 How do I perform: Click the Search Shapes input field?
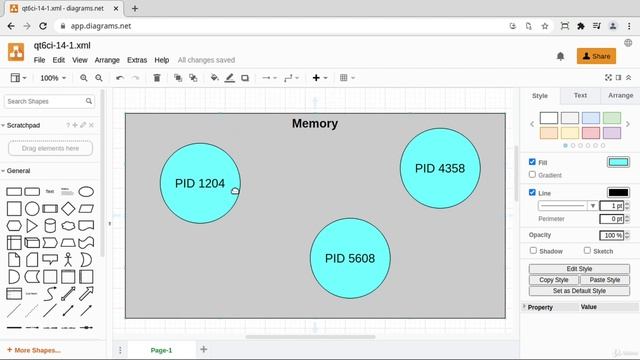pyautogui.click(x=49, y=101)
